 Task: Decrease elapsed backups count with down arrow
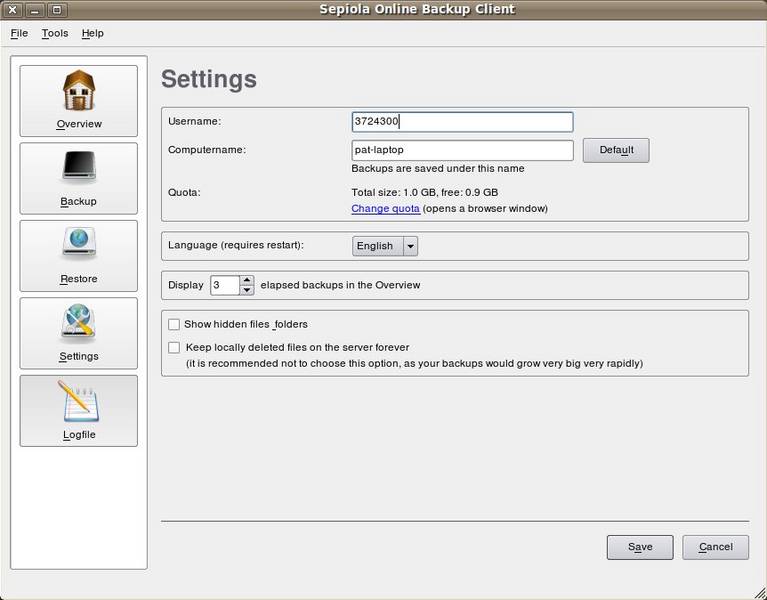247,290
